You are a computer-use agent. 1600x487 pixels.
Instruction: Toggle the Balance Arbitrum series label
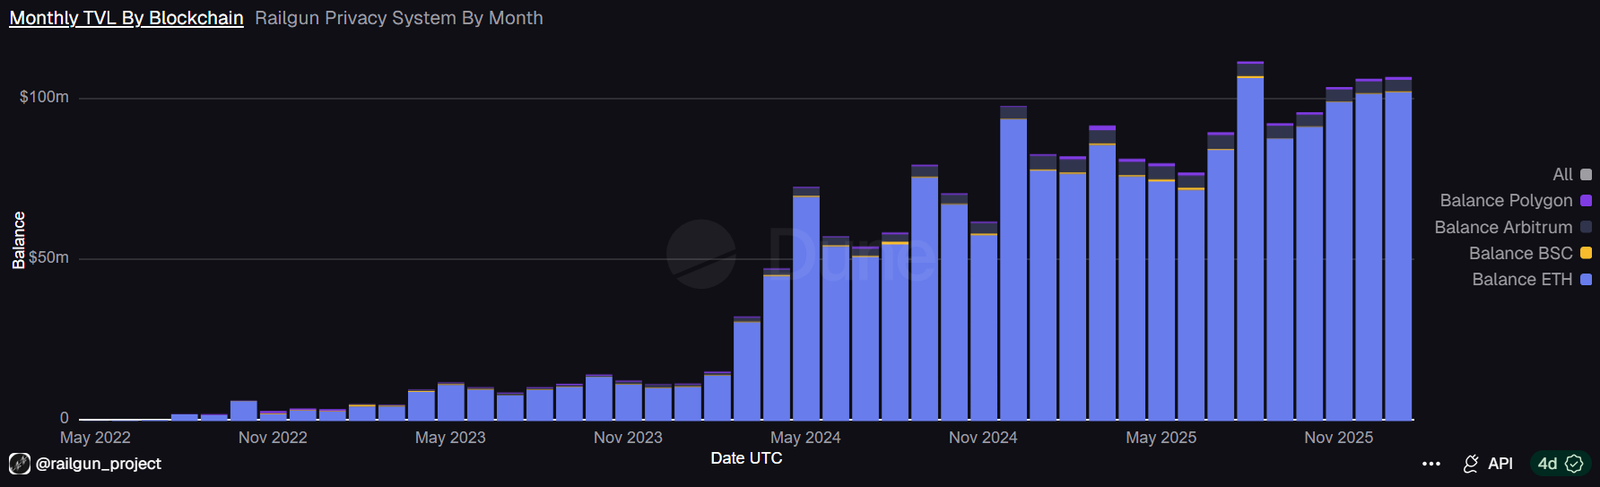click(1502, 228)
